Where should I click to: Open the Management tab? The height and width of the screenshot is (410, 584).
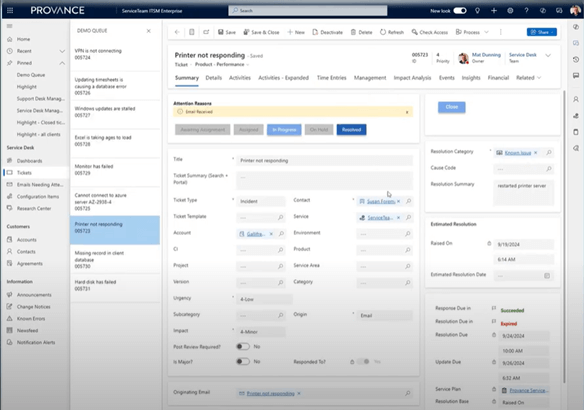click(370, 78)
